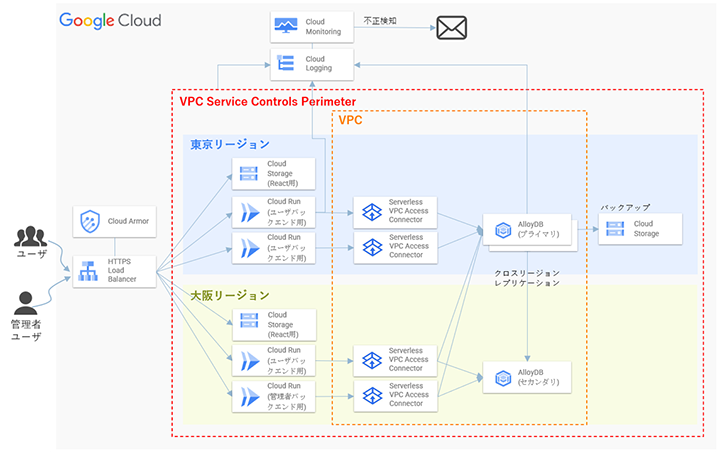Viewport: 720px width, 452px height.
Task: Click VPC connector icon beside 管理者バックエンド Cloud Run
Action: click(372, 396)
